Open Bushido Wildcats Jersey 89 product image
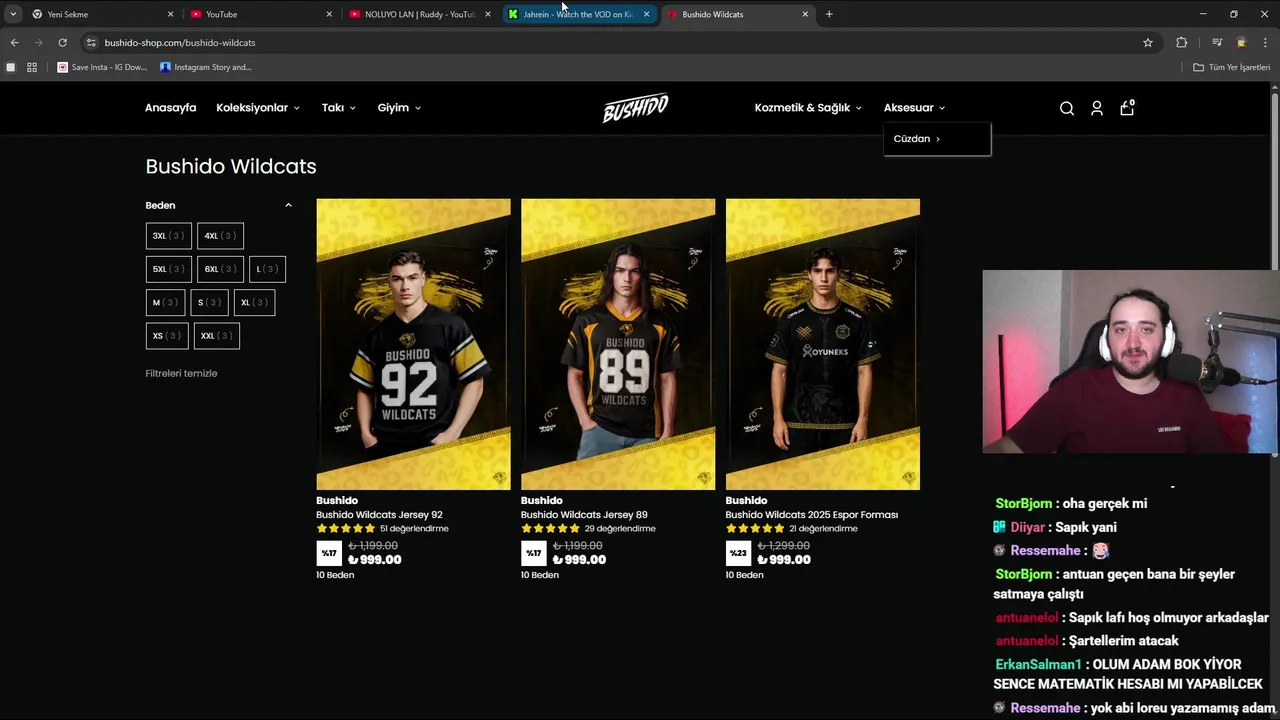 (618, 344)
